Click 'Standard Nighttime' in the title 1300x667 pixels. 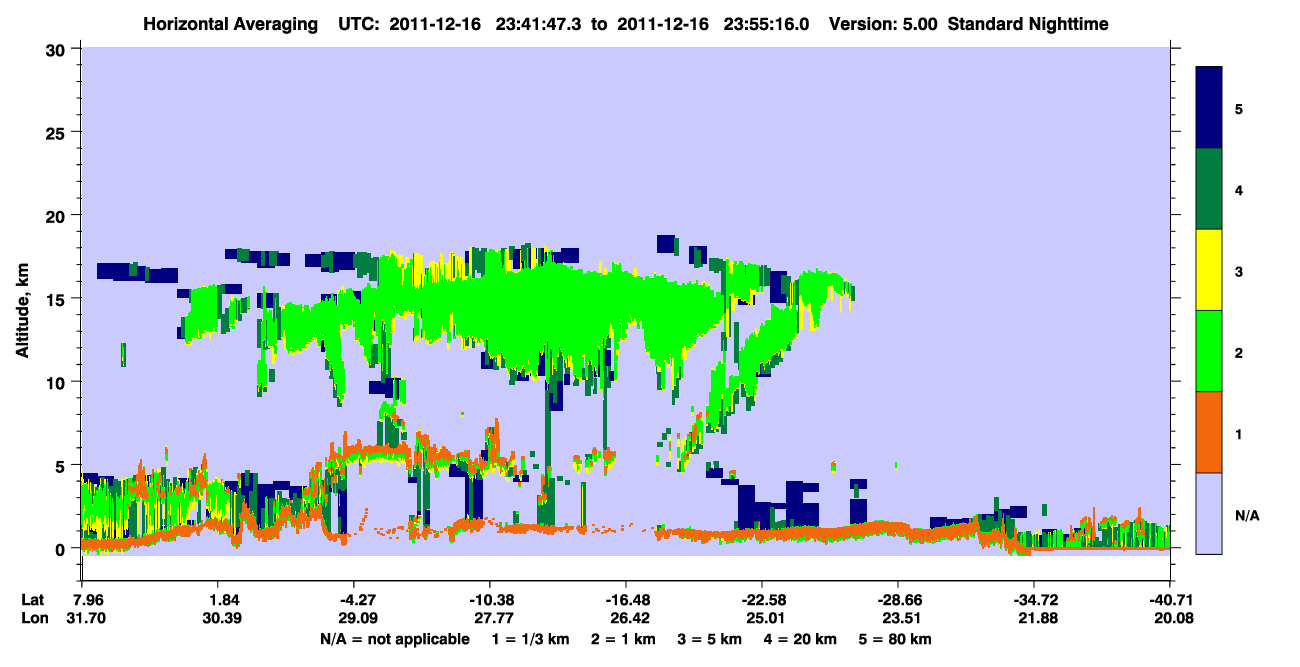(x=1030, y=24)
